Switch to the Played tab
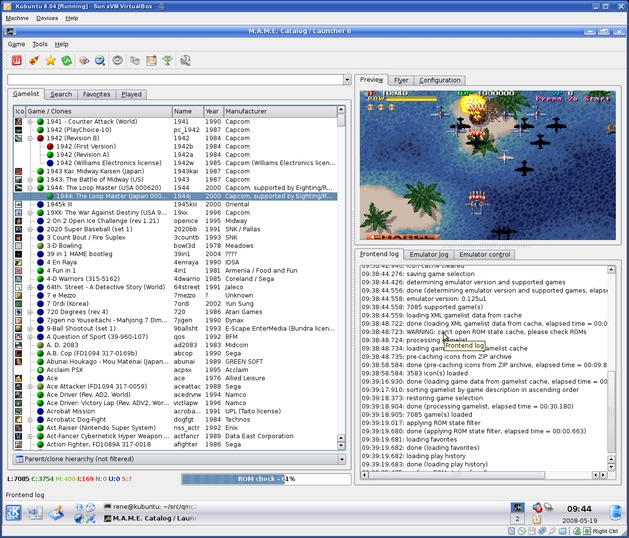This screenshot has width=629, height=538. pos(131,94)
